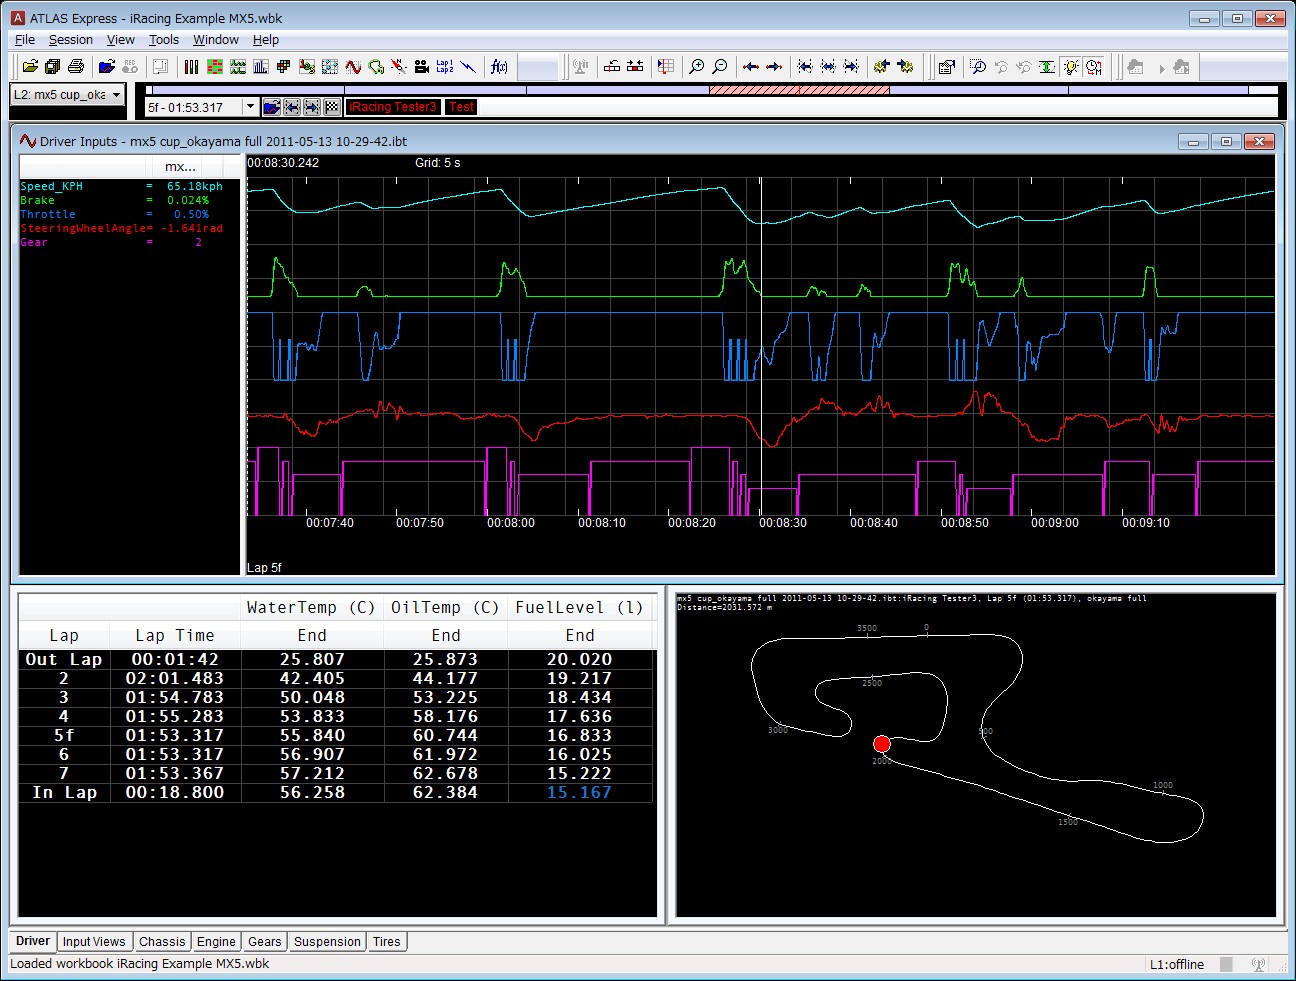Image resolution: width=1296 pixels, height=981 pixels.
Task: Click the video camera icon
Action: 422,67
